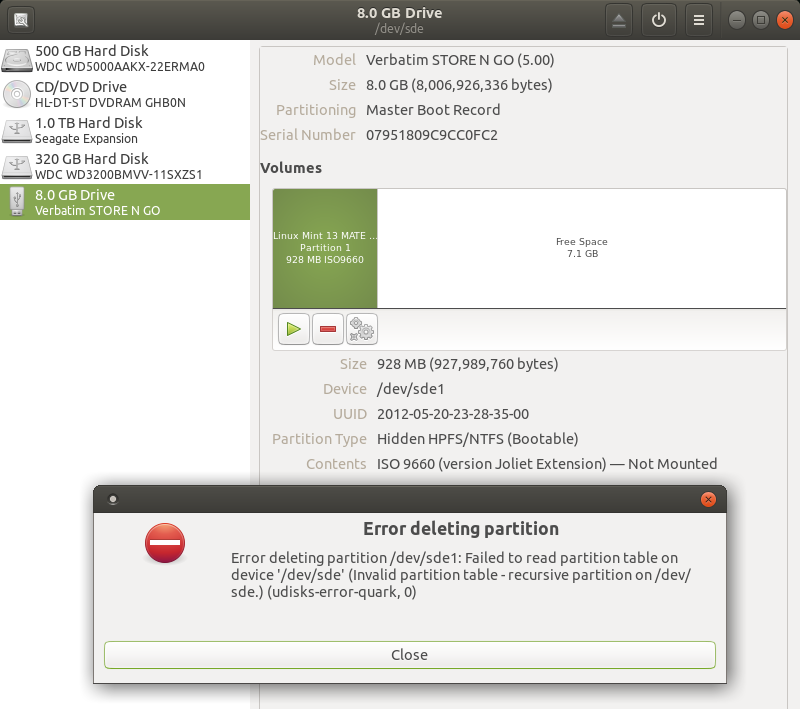This screenshot has width=800, height=709.
Task: Close the error dialog with red X
Action: pyautogui.click(x=708, y=499)
